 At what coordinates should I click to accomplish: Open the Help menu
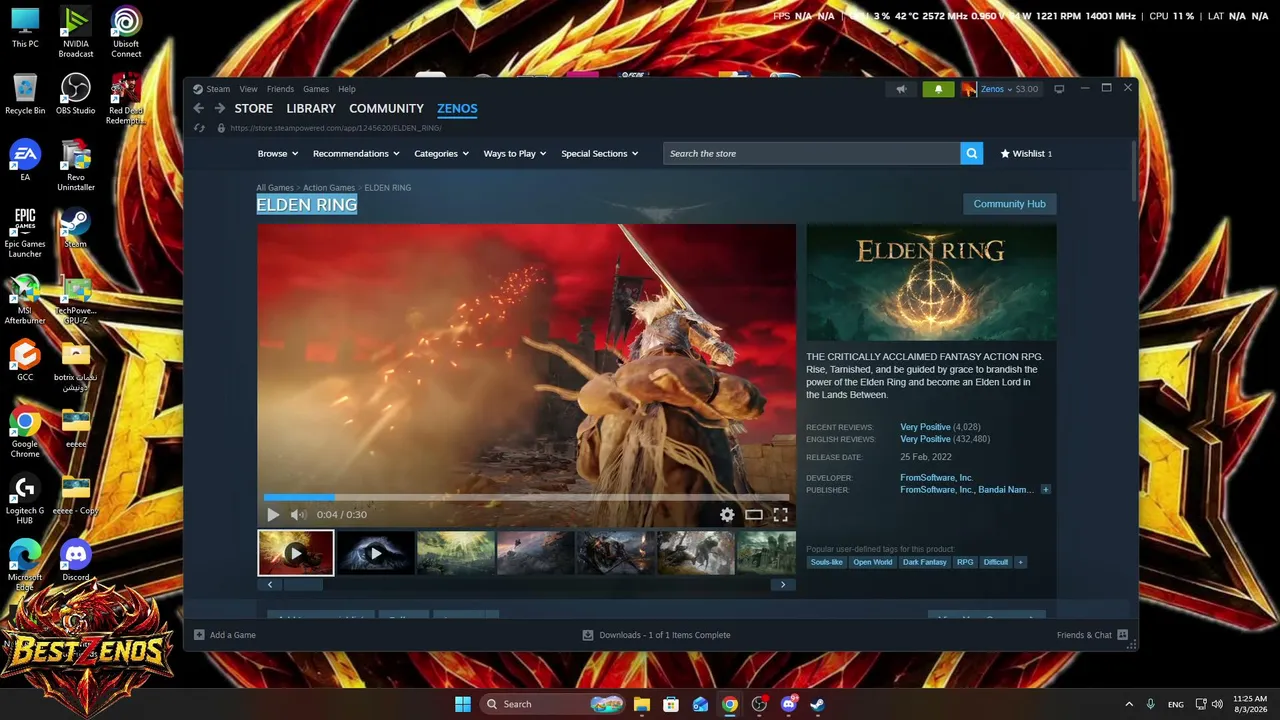coord(347,89)
